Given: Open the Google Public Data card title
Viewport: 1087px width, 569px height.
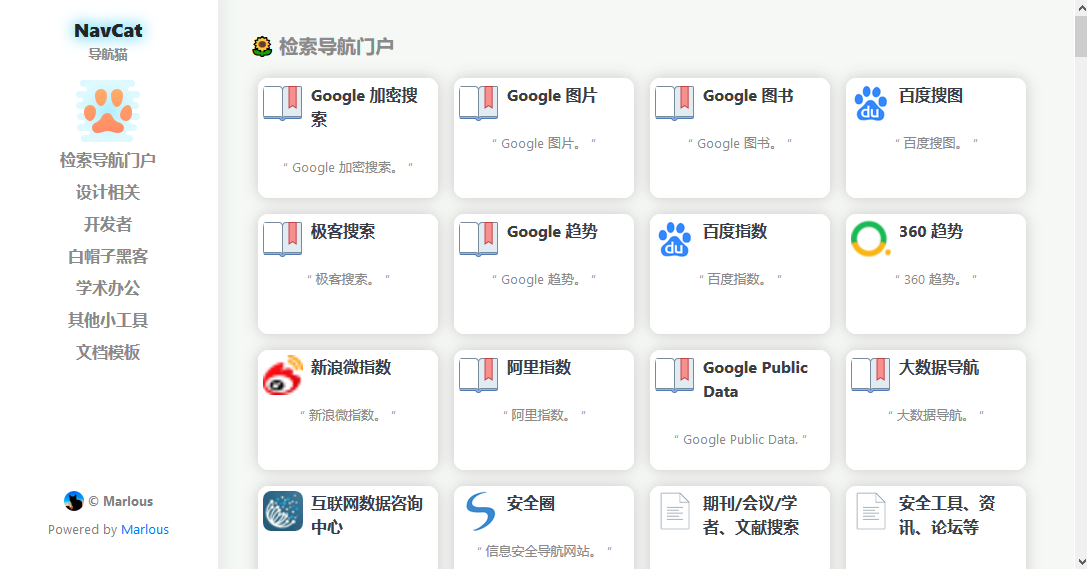Looking at the screenshot, I should [756, 379].
